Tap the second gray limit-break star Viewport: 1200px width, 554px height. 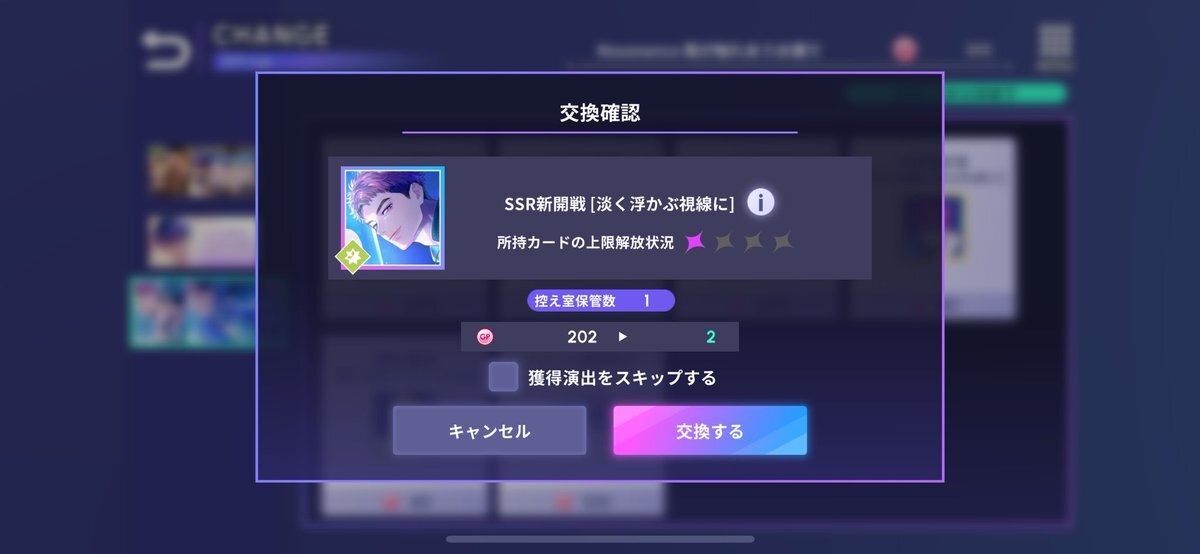(x=754, y=242)
